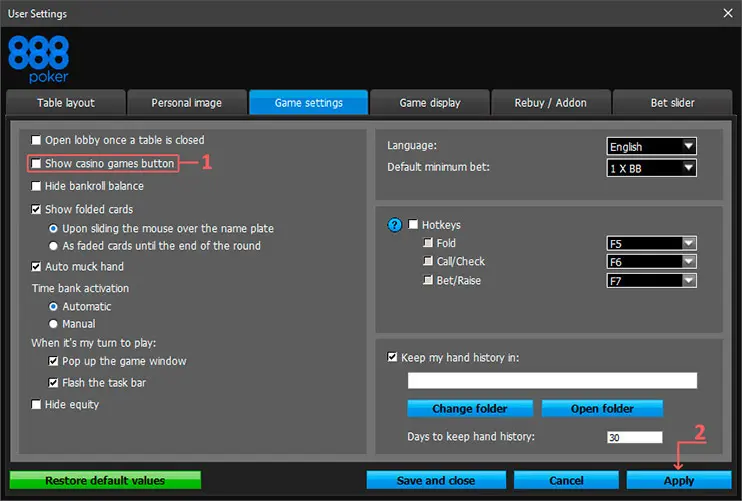Click the Default minimum bet: label
This screenshot has width=742, height=501.
coord(438,167)
